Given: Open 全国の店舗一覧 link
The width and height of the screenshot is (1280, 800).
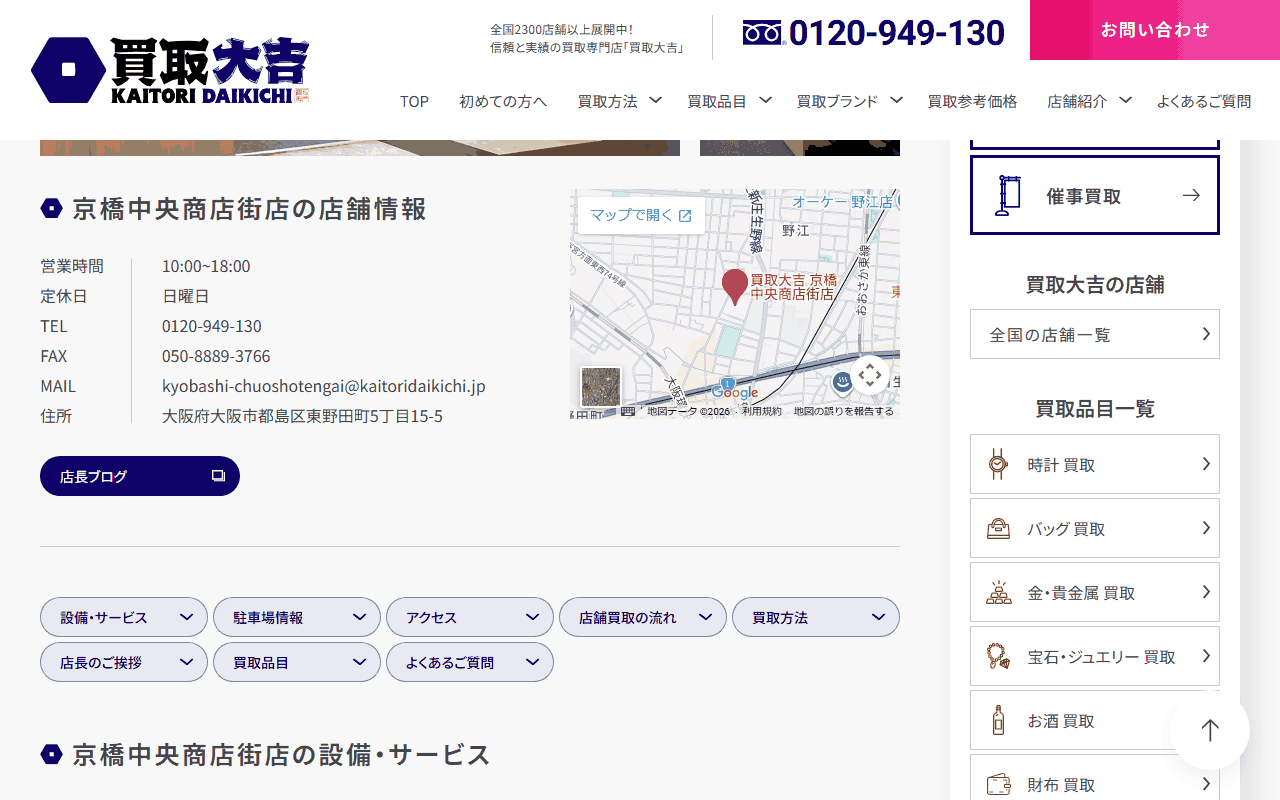Looking at the screenshot, I should [1095, 334].
